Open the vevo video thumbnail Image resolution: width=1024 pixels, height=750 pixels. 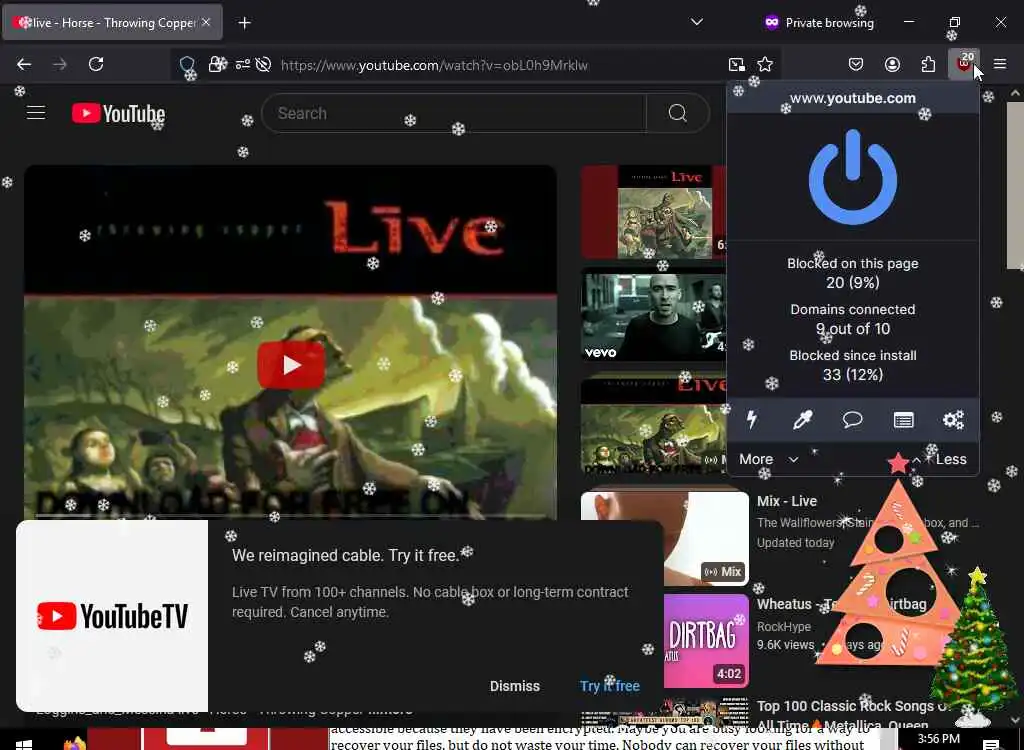(x=653, y=314)
